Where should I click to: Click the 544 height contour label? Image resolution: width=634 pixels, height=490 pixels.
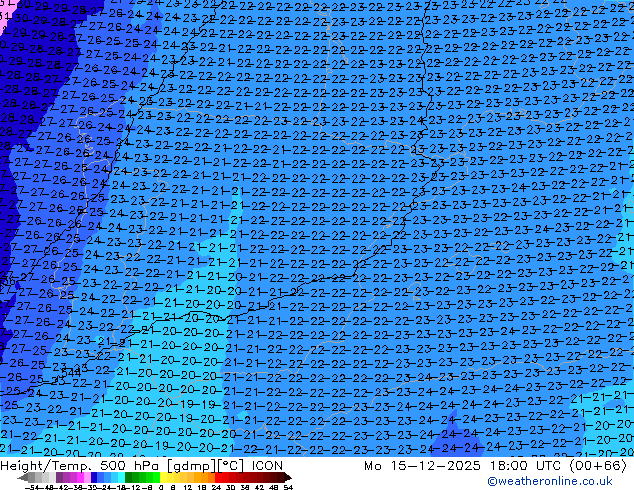pos(71,372)
